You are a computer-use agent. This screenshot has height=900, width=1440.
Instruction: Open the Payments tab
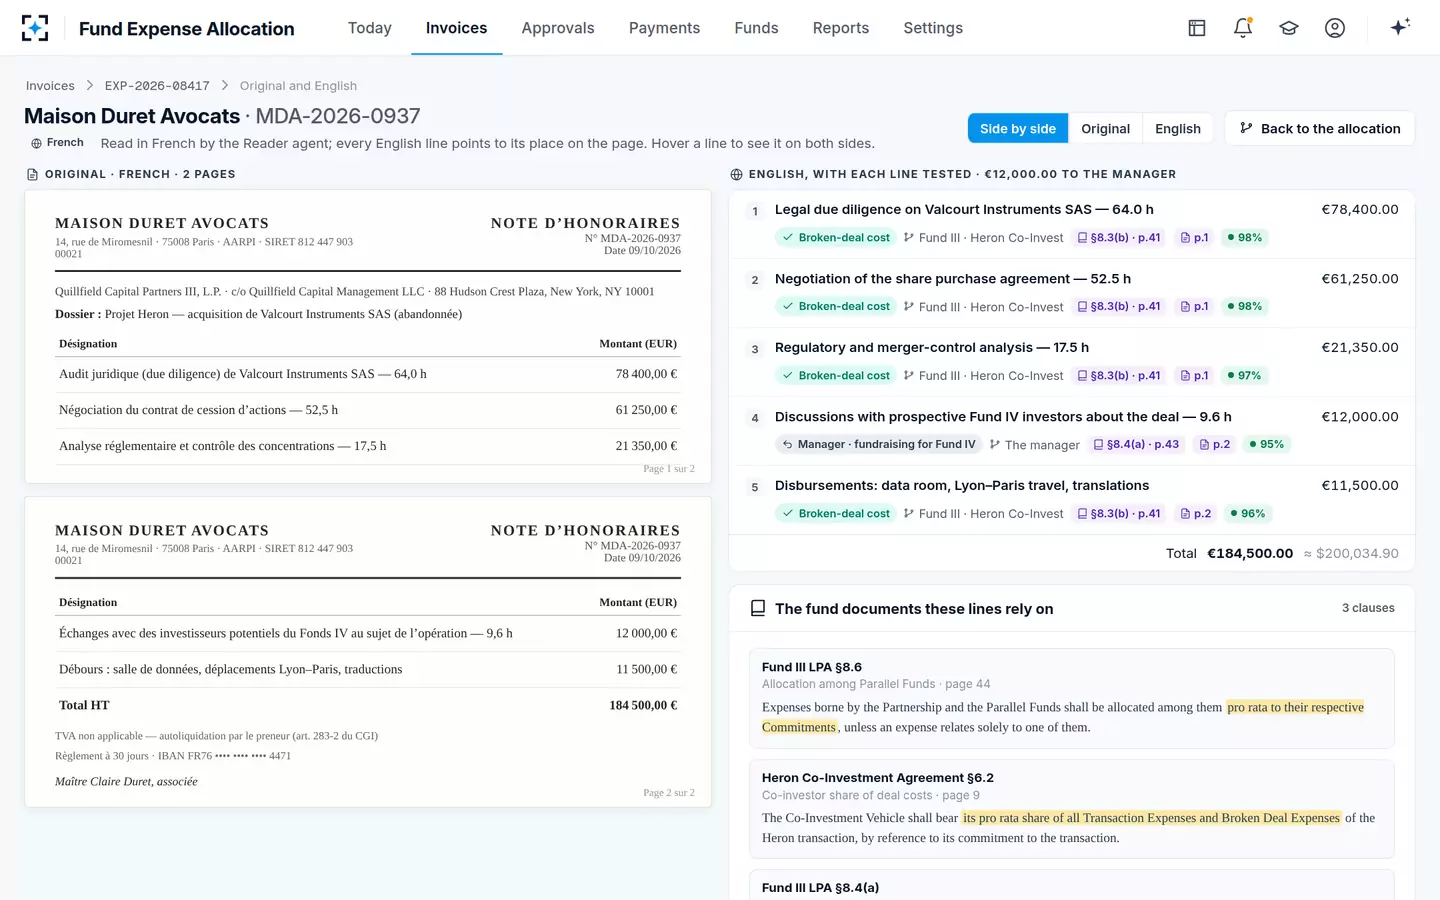tap(664, 28)
